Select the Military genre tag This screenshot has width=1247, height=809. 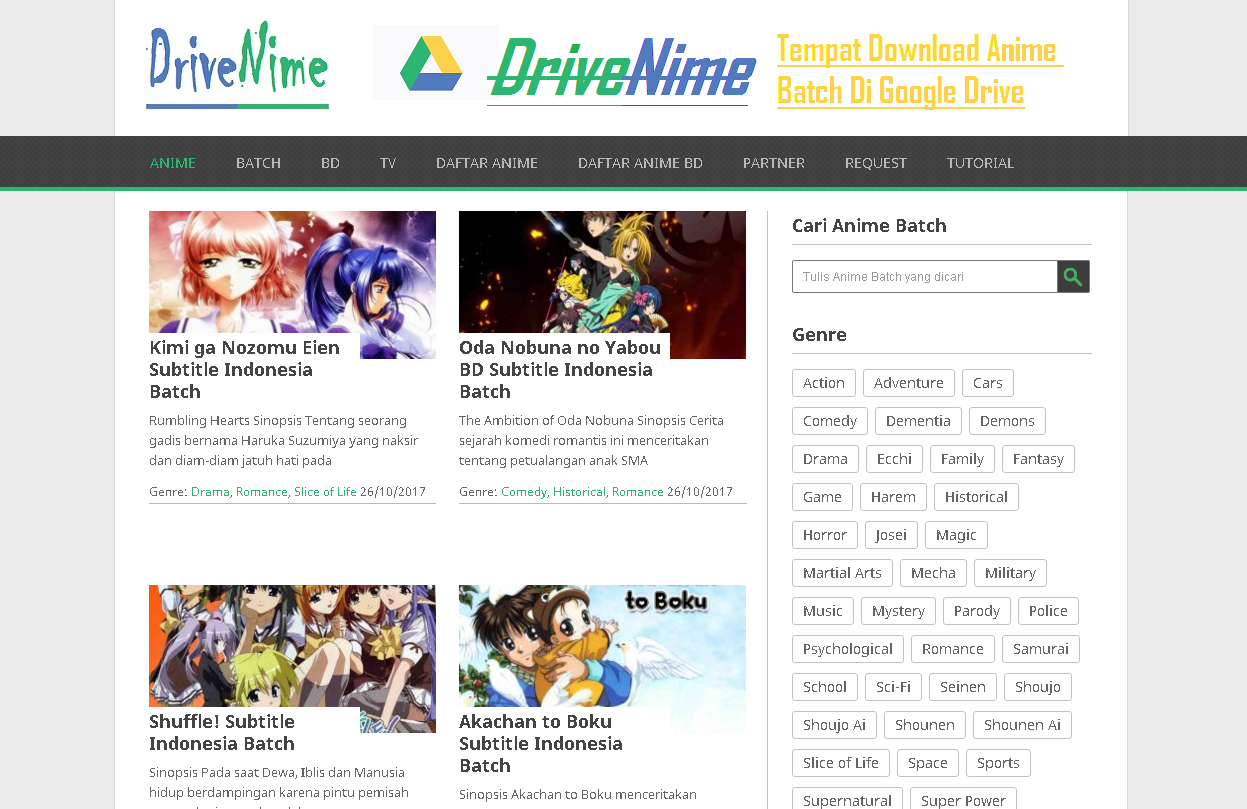click(1010, 573)
